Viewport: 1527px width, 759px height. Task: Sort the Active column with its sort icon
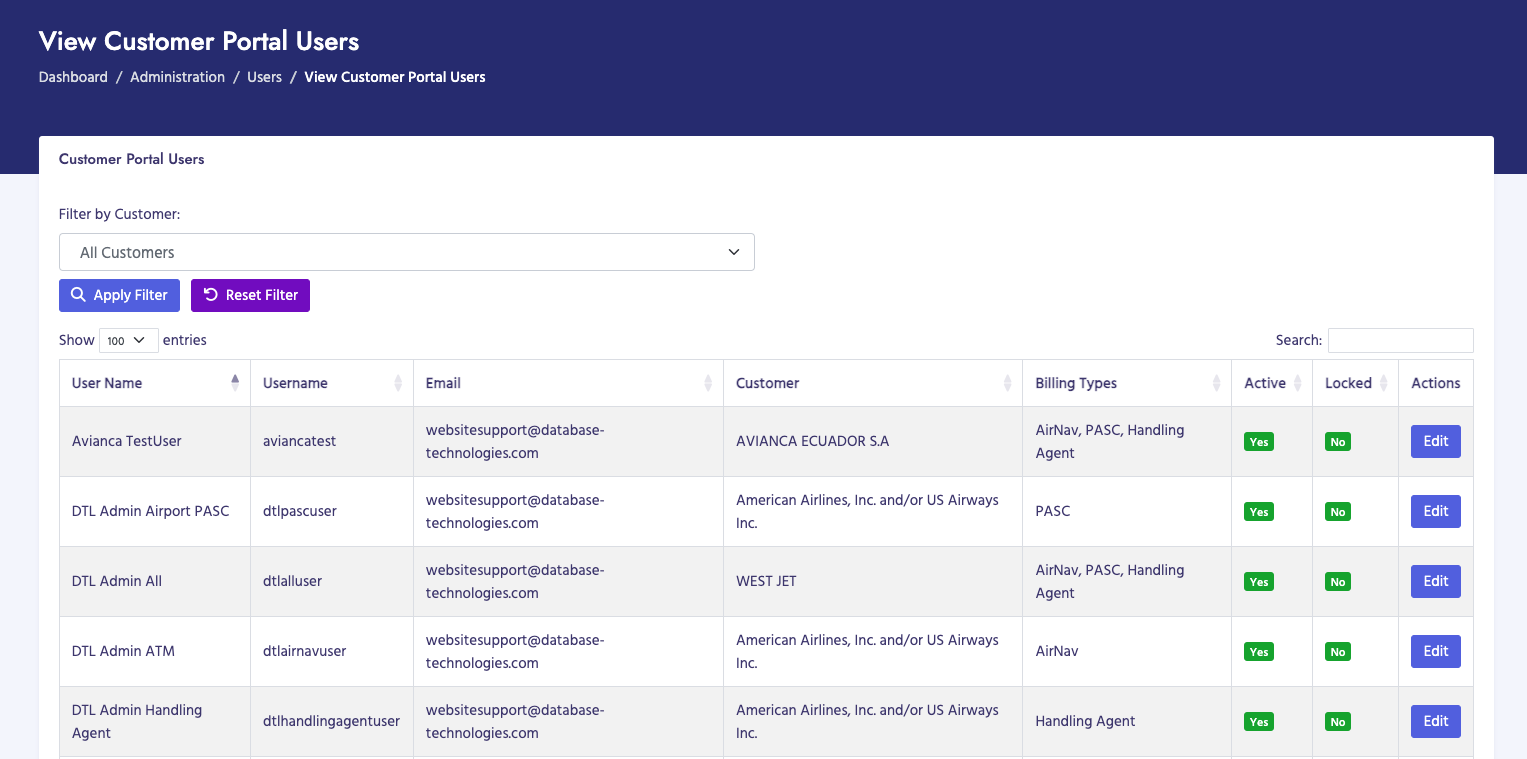pos(1298,383)
